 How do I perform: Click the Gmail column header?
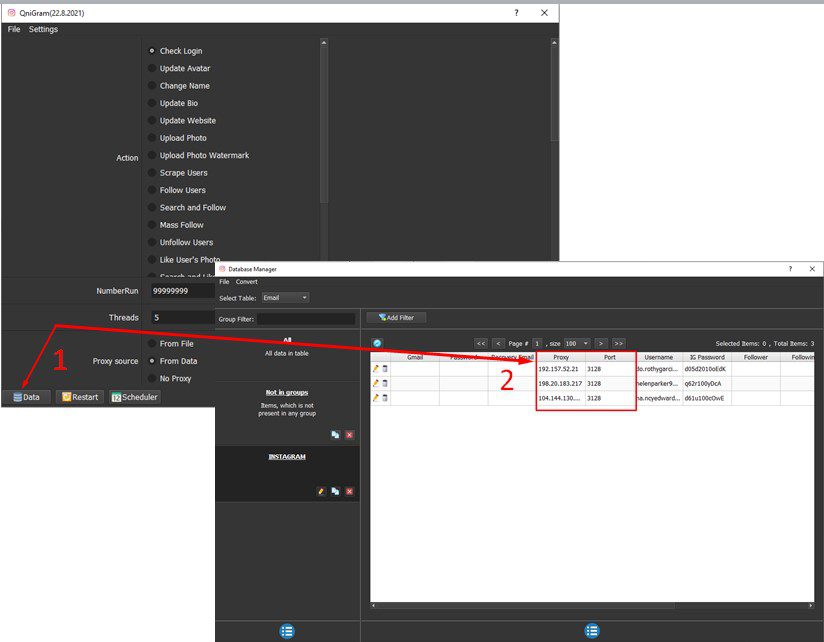415,357
